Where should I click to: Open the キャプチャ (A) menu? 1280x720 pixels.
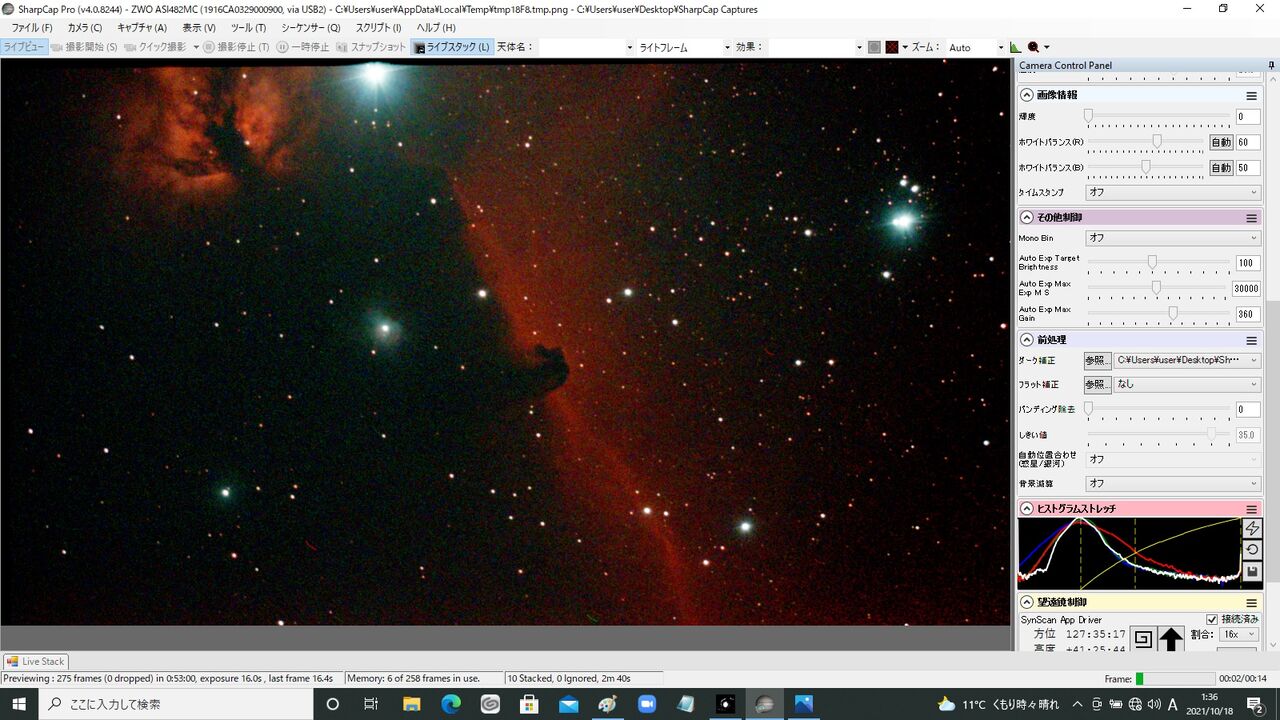click(x=142, y=28)
